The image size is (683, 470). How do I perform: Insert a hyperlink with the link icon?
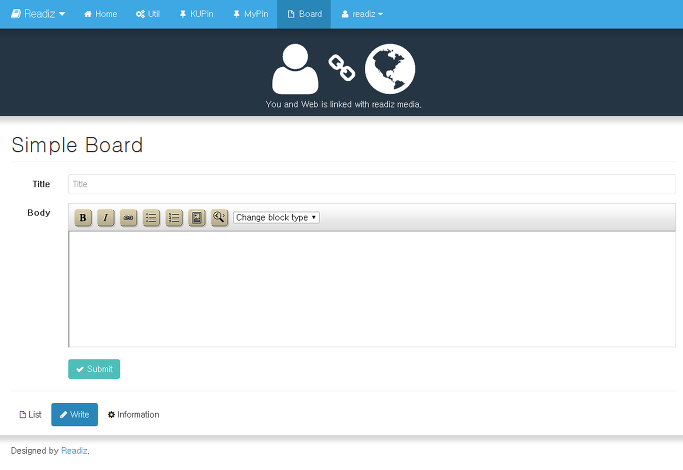[x=128, y=217]
